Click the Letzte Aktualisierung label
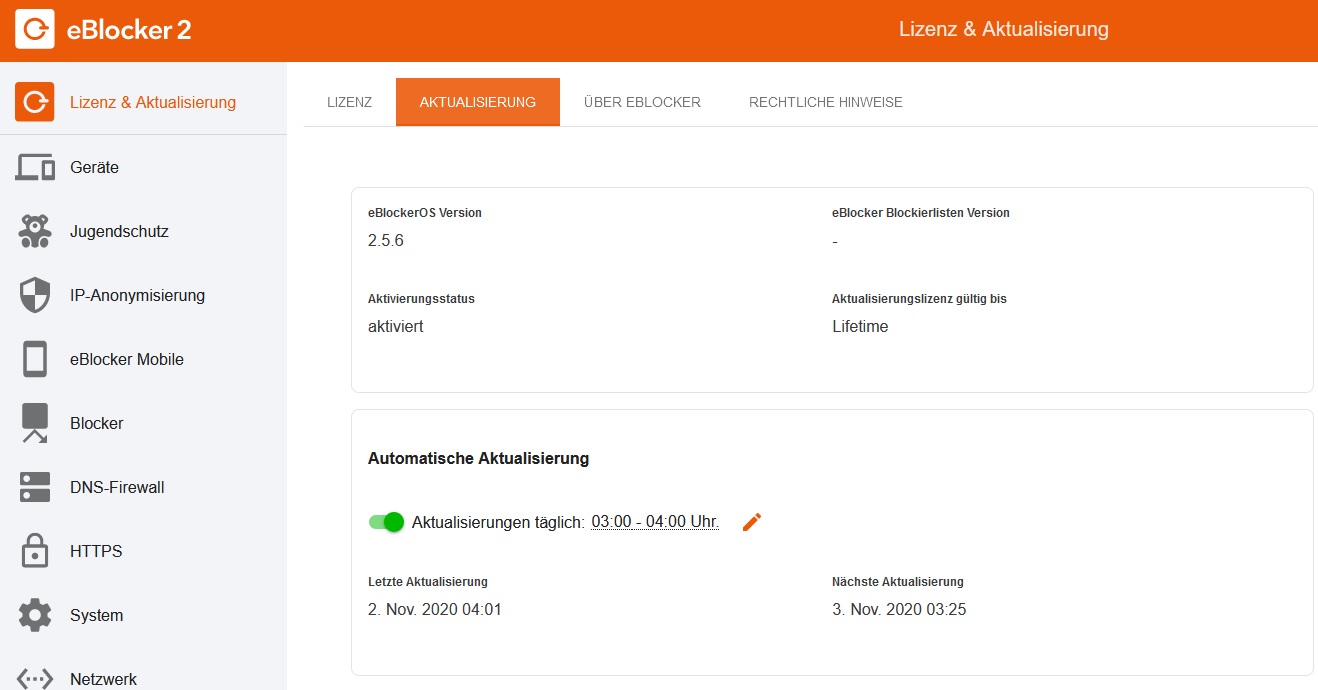1318x690 pixels. [x=428, y=581]
